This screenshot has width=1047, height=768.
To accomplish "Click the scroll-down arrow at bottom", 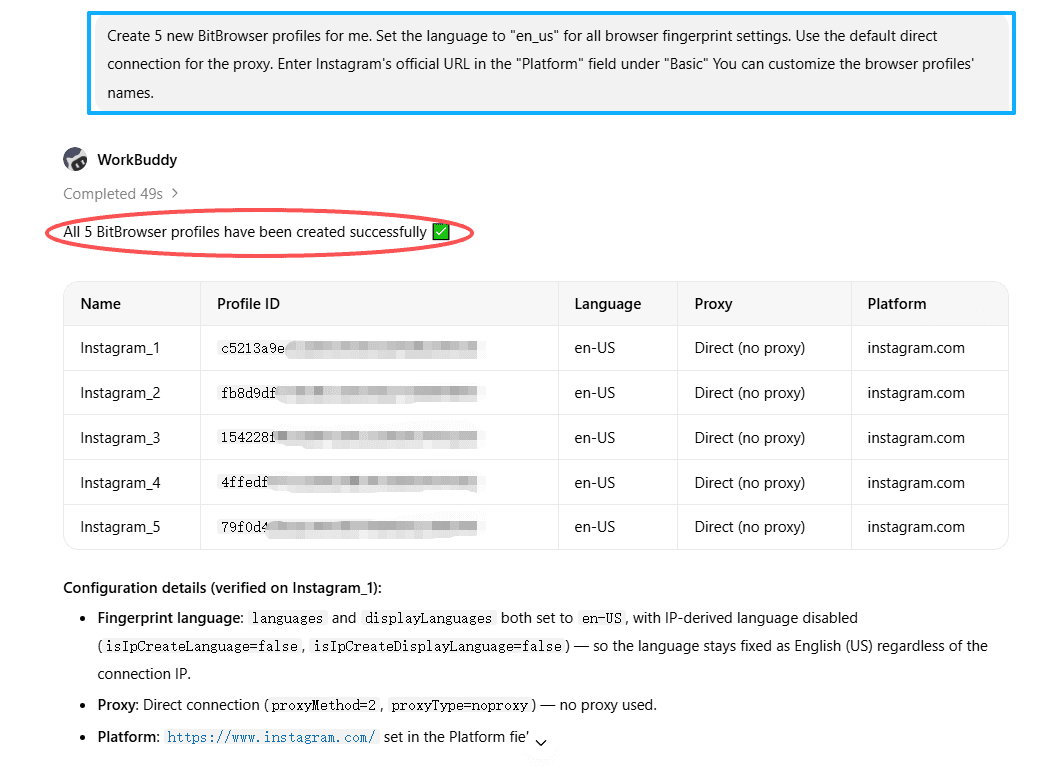I will tap(542, 743).
